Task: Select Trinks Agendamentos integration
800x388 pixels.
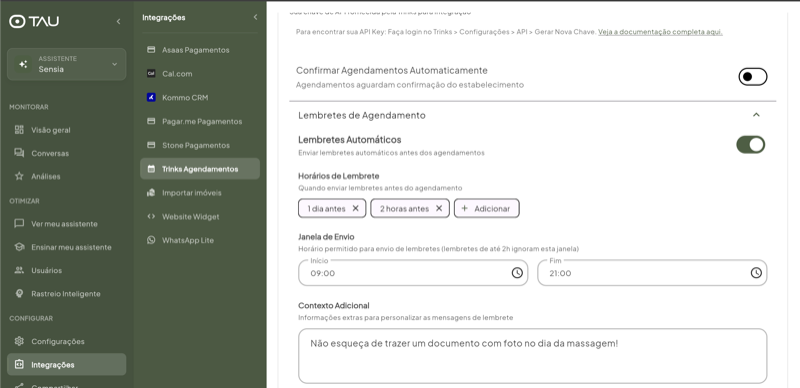Action: click(x=200, y=169)
